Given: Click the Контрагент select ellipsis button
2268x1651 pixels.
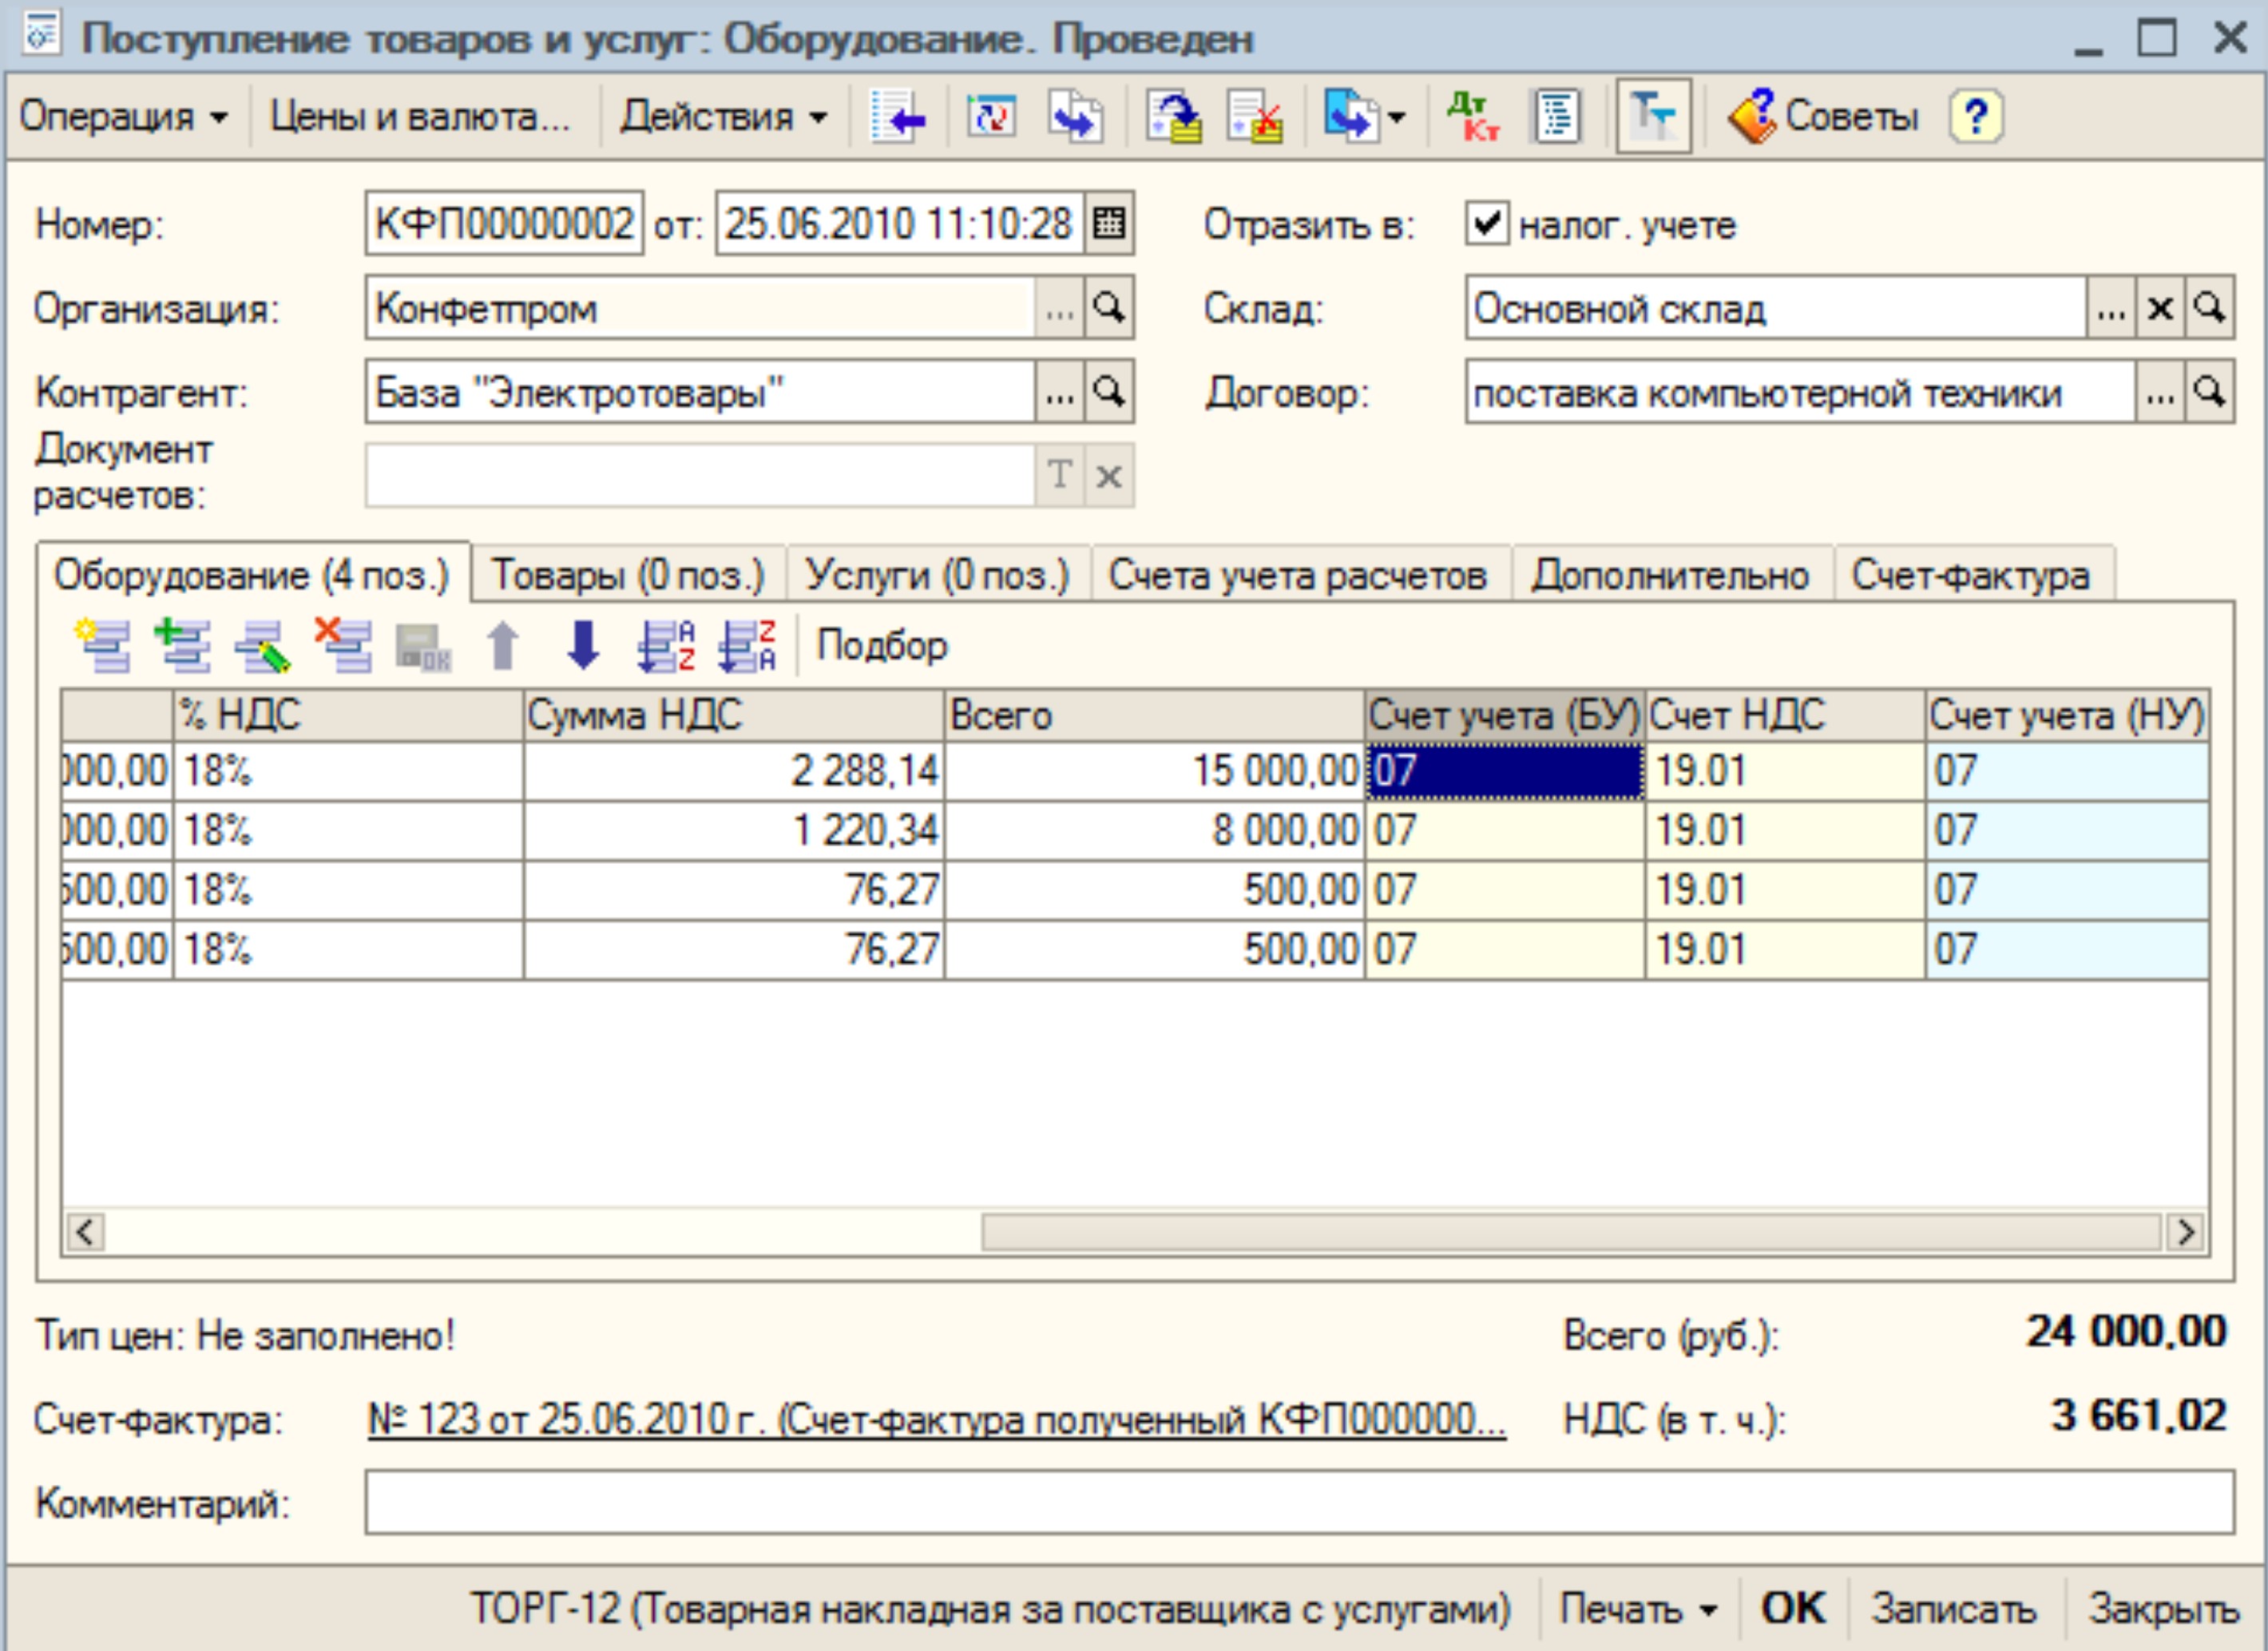Looking at the screenshot, I should (1059, 392).
